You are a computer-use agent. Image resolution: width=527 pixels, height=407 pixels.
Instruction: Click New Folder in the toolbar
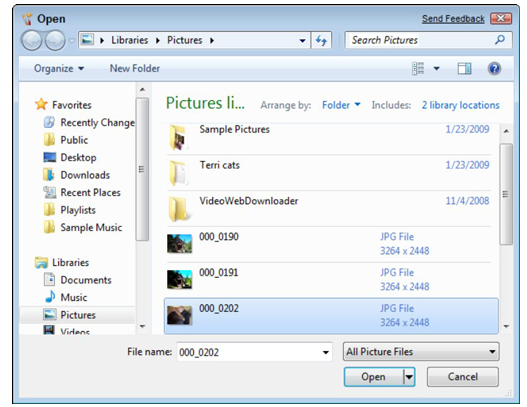point(135,68)
